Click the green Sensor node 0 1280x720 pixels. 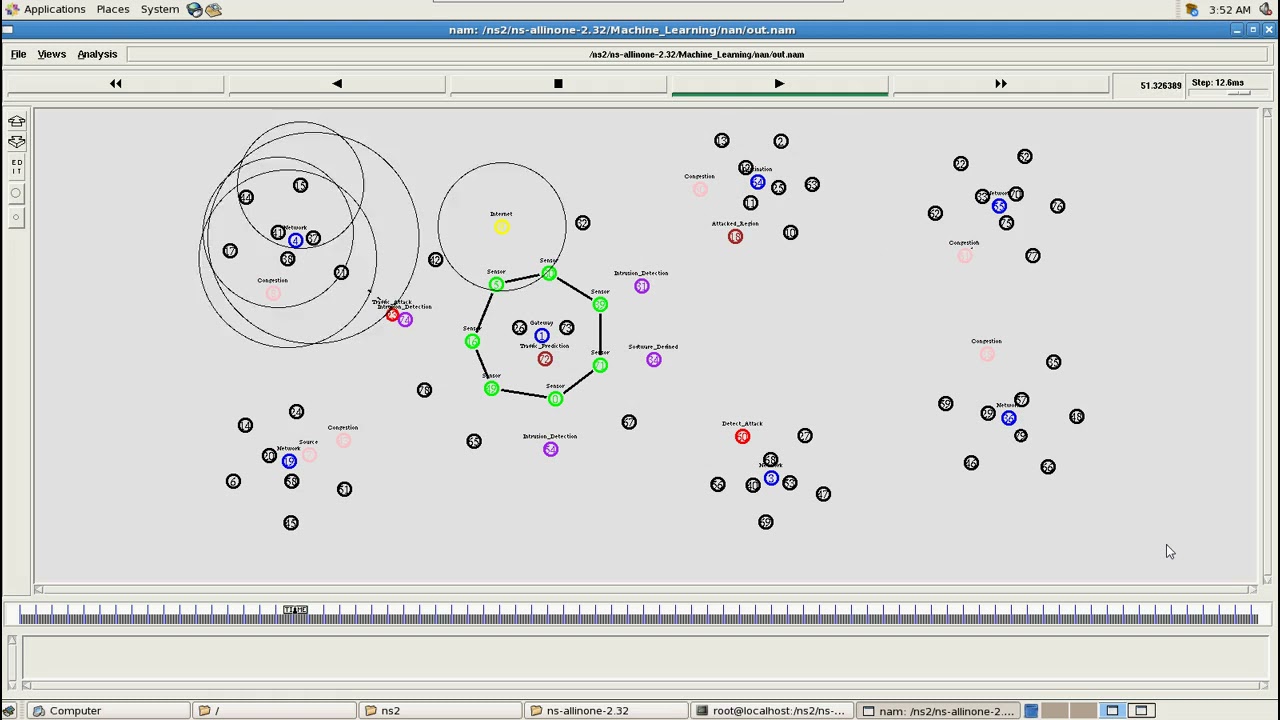coord(555,399)
